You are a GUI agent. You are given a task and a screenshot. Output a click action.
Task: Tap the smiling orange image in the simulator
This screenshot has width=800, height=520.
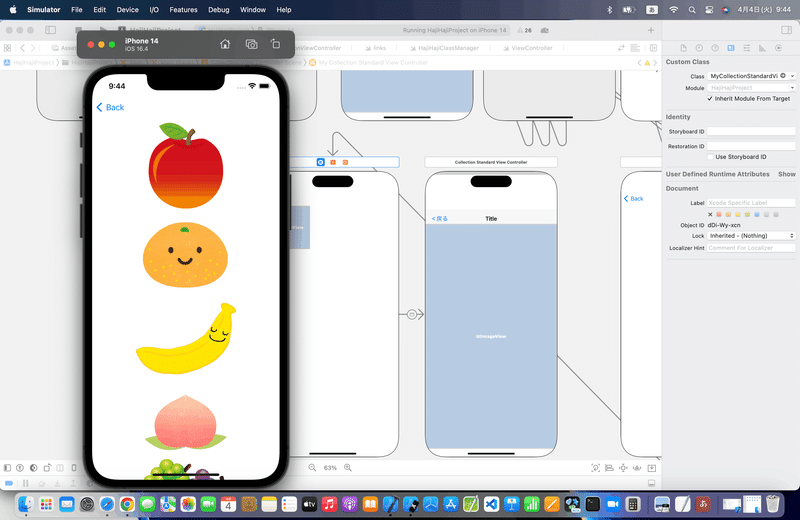[x=185, y=255]
